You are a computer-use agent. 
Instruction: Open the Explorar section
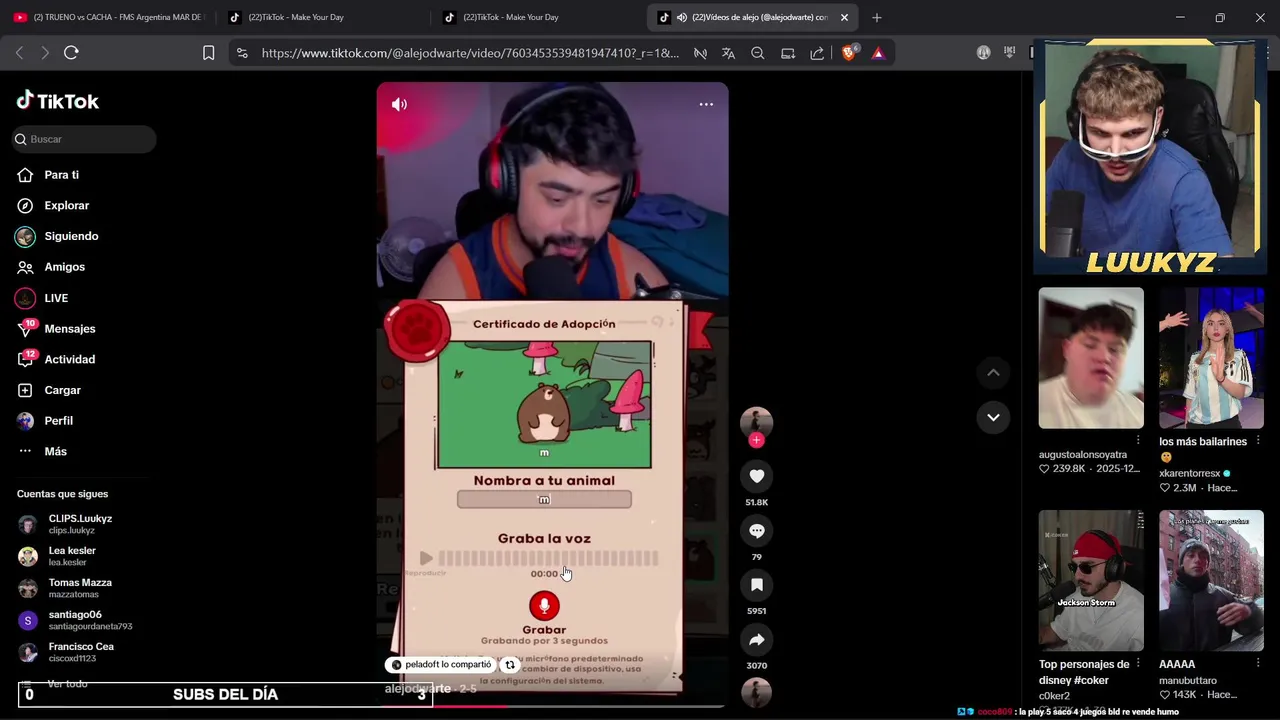[x=66, y=205]
